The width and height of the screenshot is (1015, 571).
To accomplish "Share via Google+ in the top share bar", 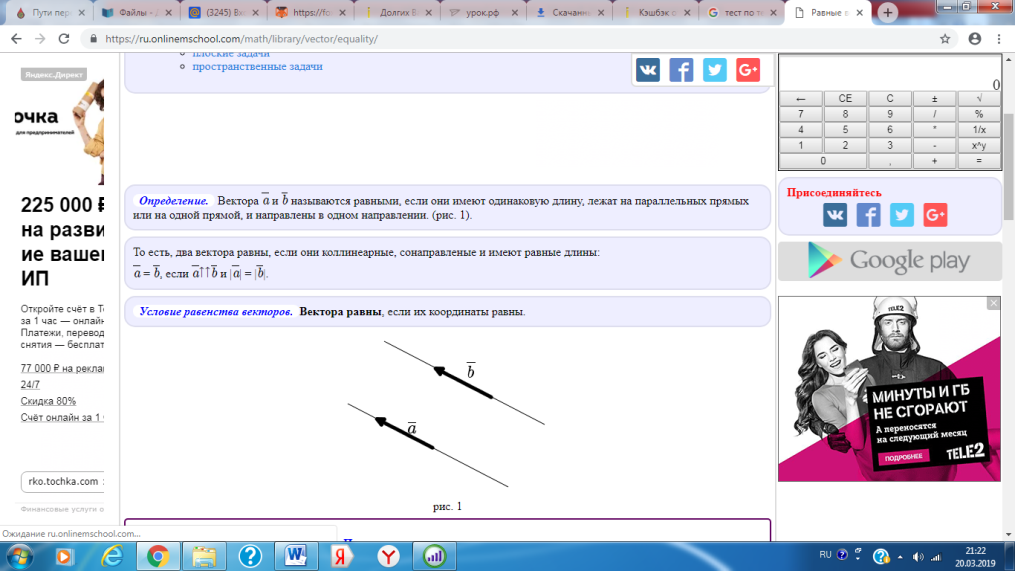I will (x=748, y=70).
